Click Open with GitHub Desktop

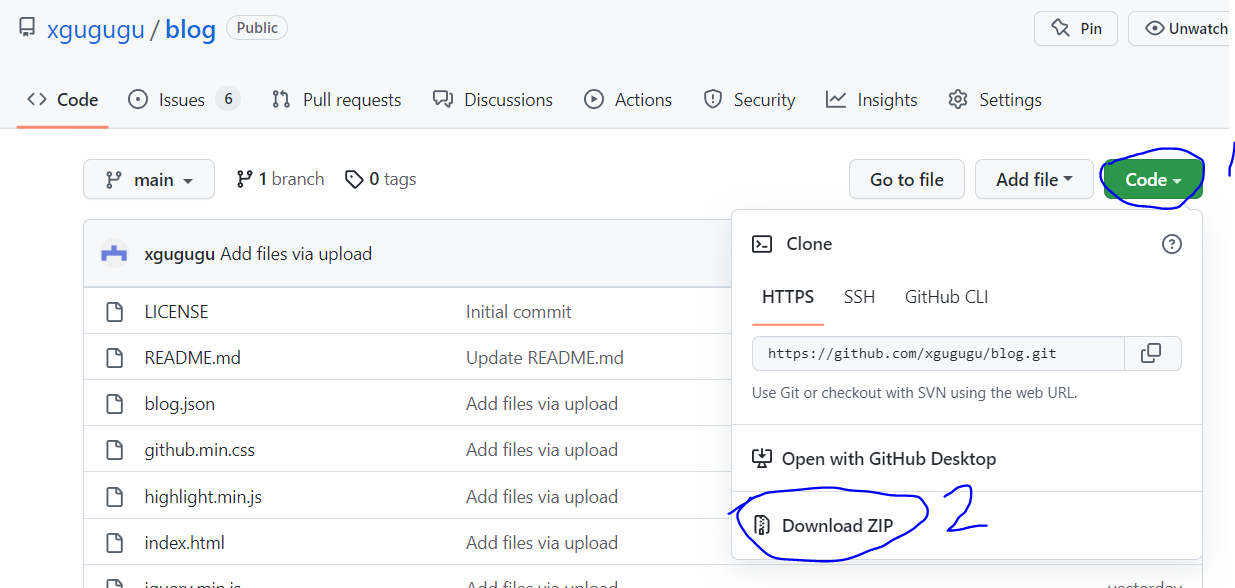874,459
